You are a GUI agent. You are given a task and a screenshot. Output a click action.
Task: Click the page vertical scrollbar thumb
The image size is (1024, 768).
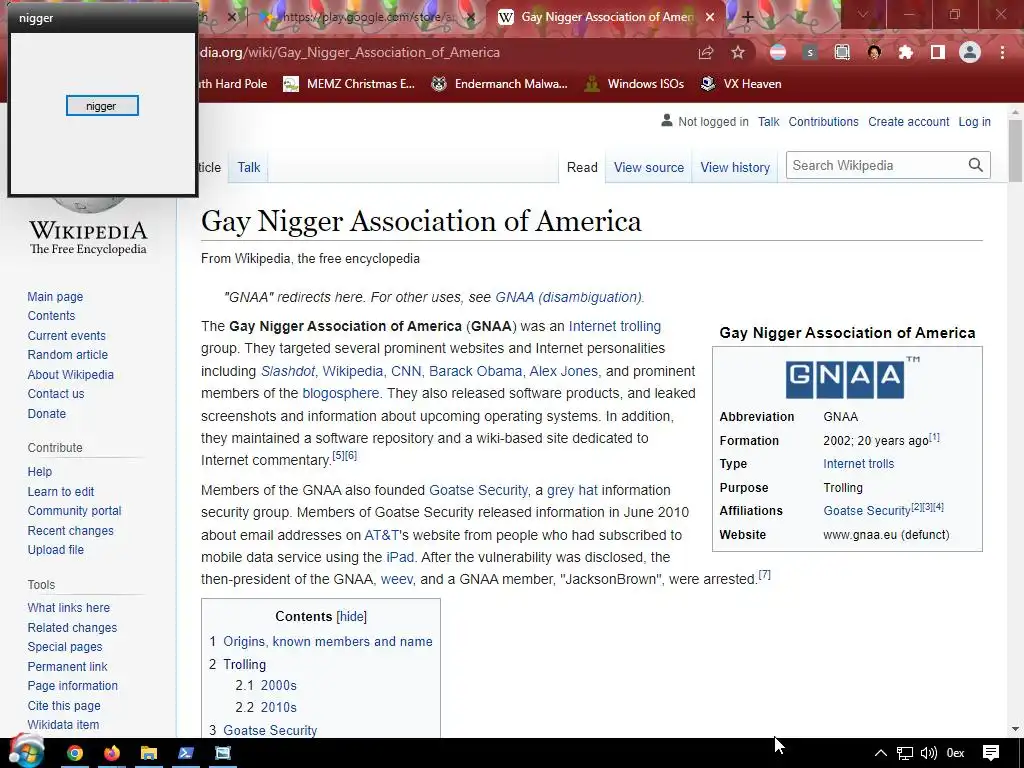(1015, 152)
